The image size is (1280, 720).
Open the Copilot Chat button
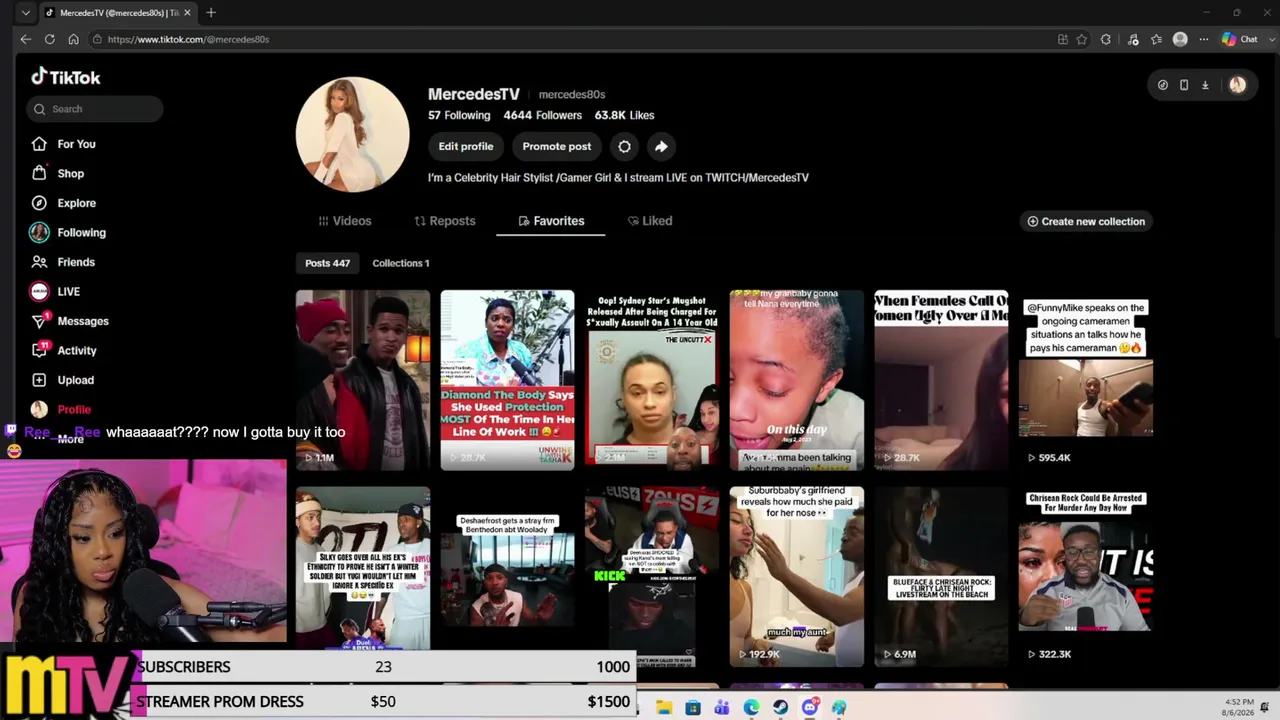(1240, 39)
